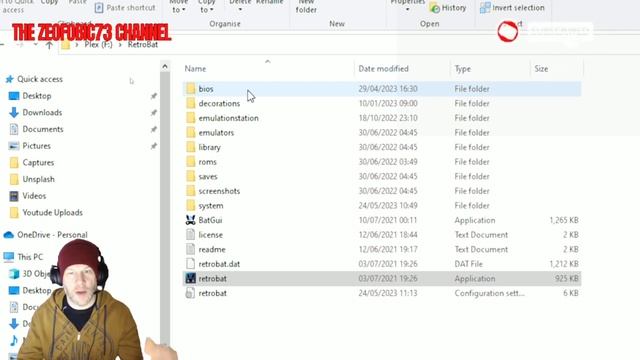The image size is (640, 360).
Task: Sort by Date modified column header
Action: pyautogui.click(x=383, y=69)
